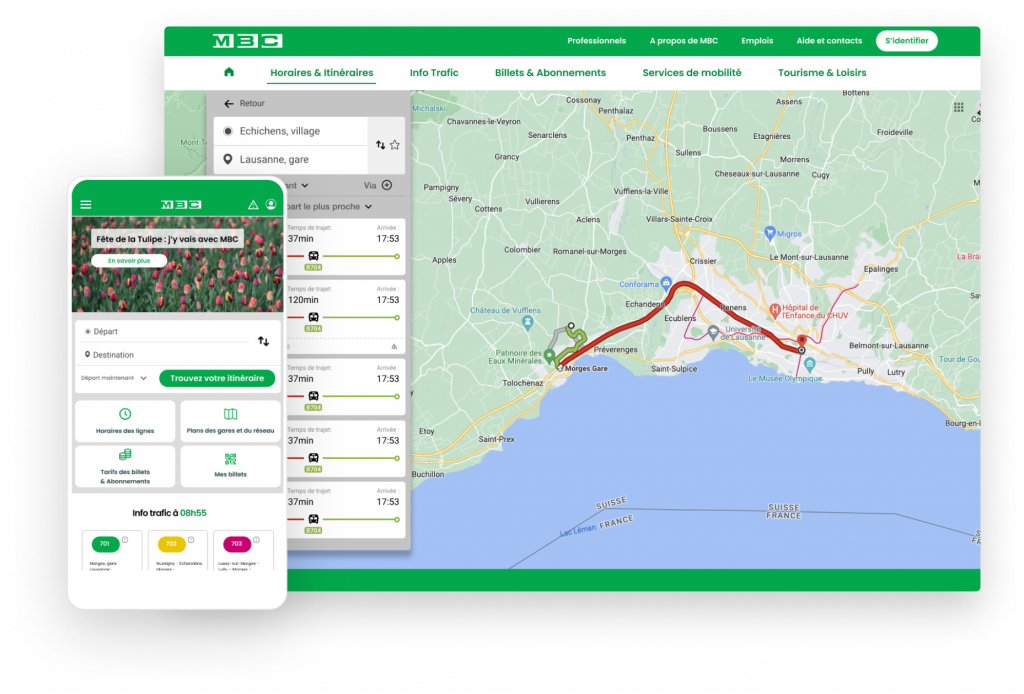Open the A propos de MBC link
Viewport: 1024px width, 694px height.
pos(684,41)
